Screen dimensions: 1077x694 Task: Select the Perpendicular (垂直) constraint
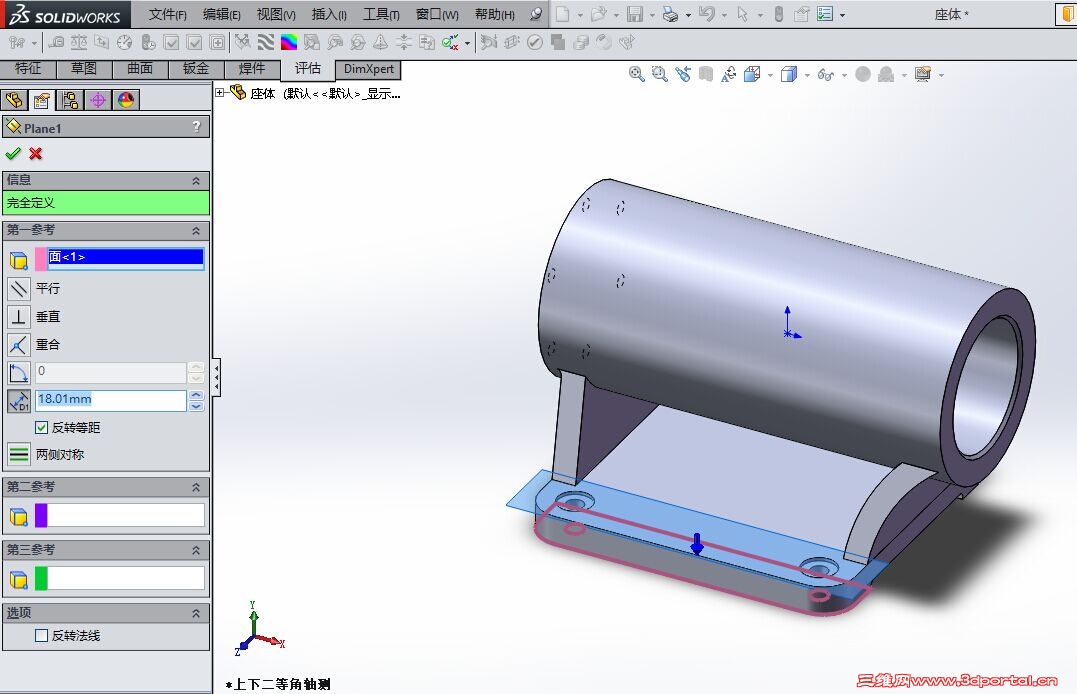point(19,317)
